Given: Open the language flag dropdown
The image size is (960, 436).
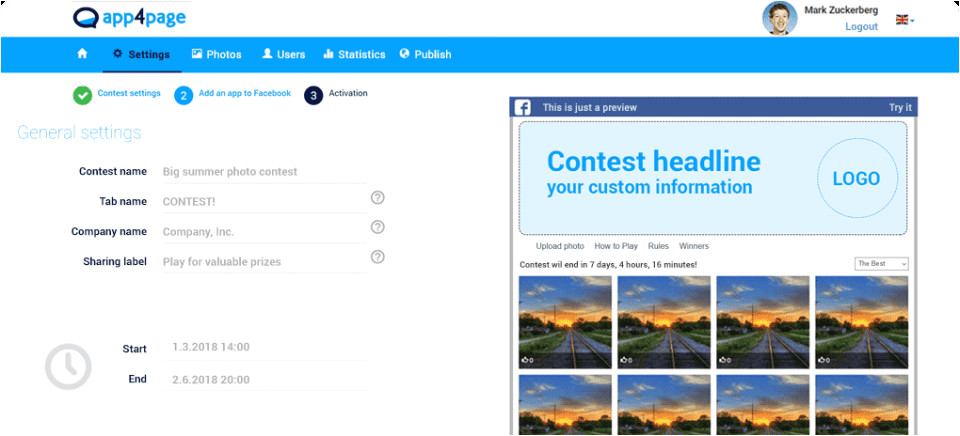Looking at the screenshot, I should [x=904, y=20].
